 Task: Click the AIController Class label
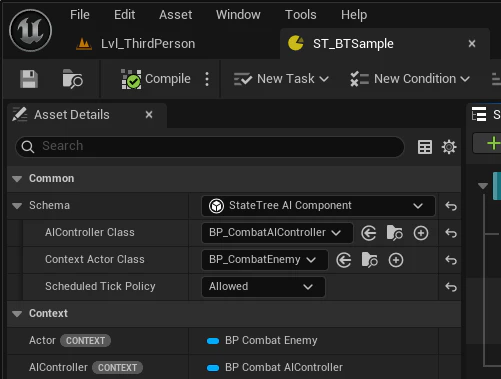90,232
